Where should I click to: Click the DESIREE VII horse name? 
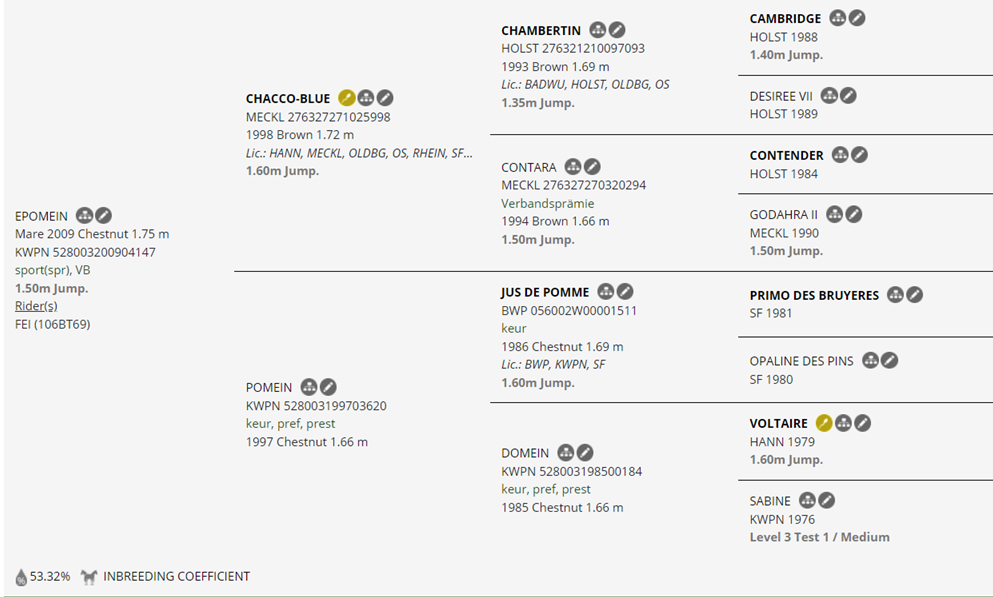(x=781, y=96)
